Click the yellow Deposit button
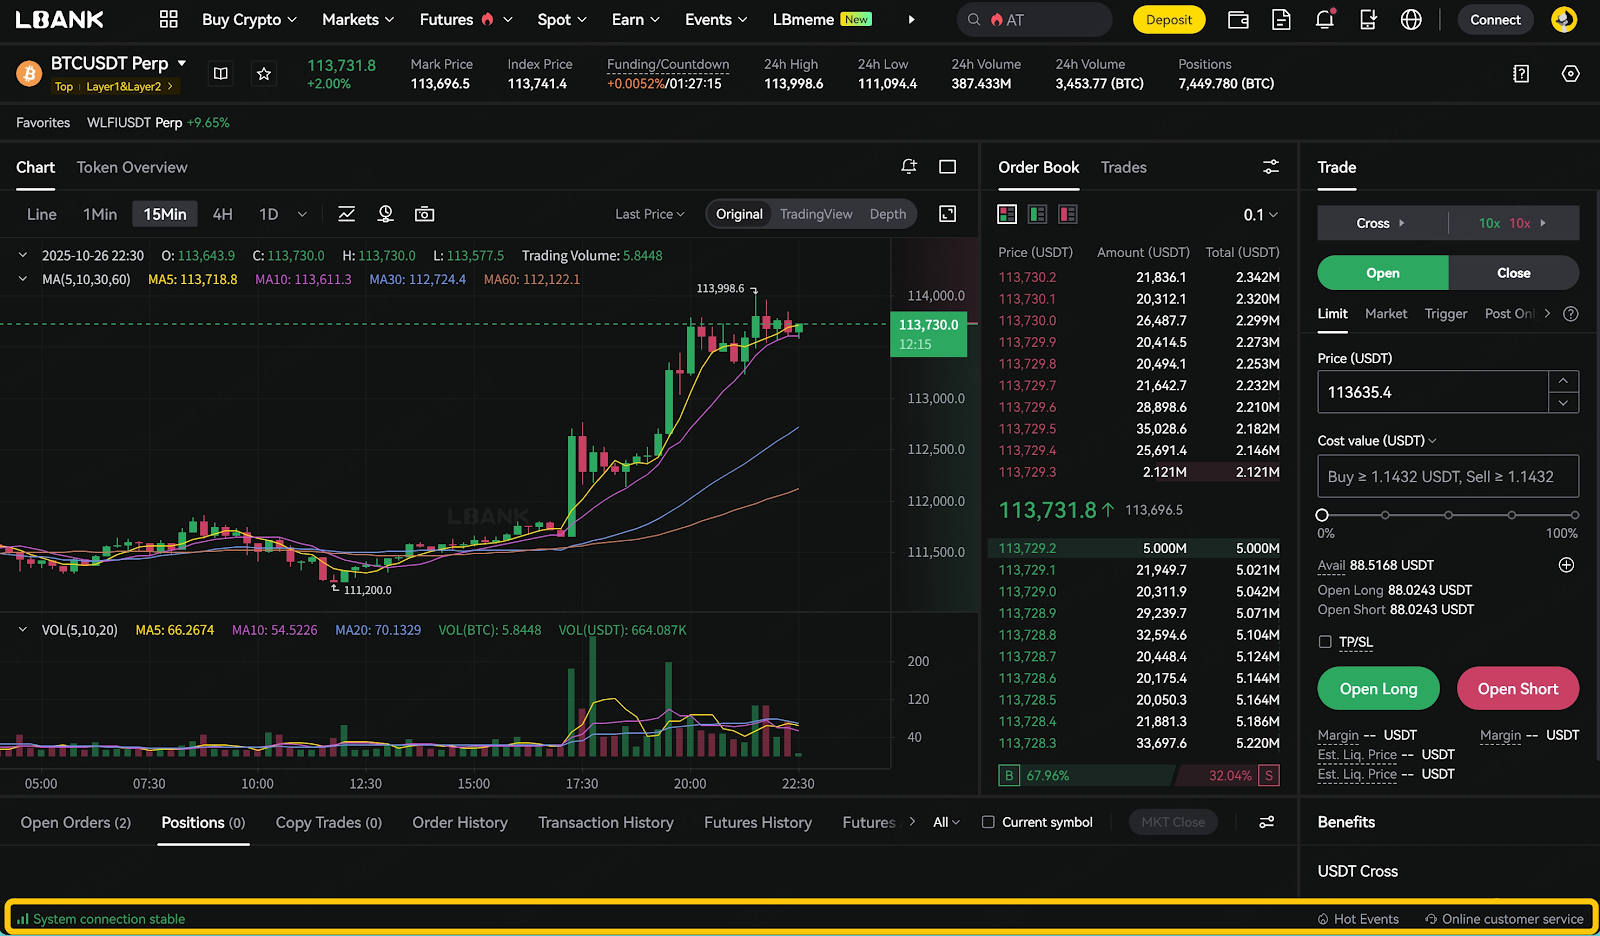The image size is (1600, 936). point(1169,20)
